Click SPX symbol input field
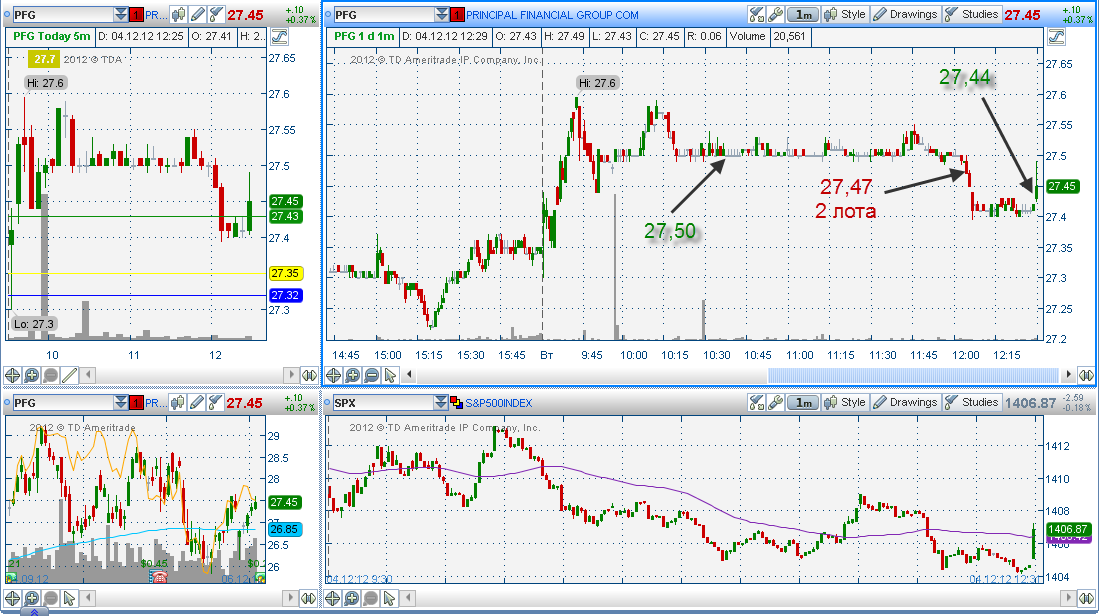Image resolution: width=1099 pixels, height=616 pixels. click(x=383, y=402)
